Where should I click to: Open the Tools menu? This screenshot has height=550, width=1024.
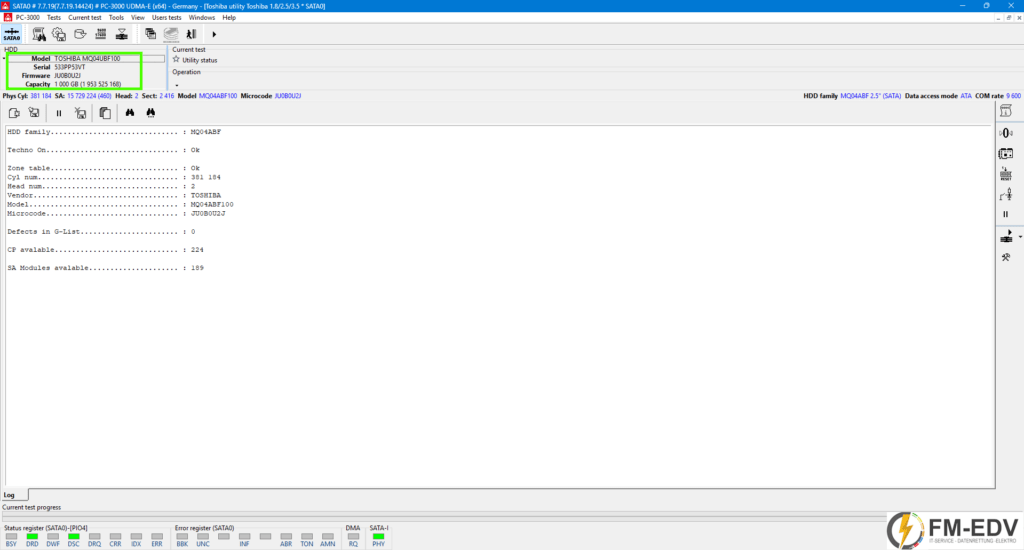[116, 18]
